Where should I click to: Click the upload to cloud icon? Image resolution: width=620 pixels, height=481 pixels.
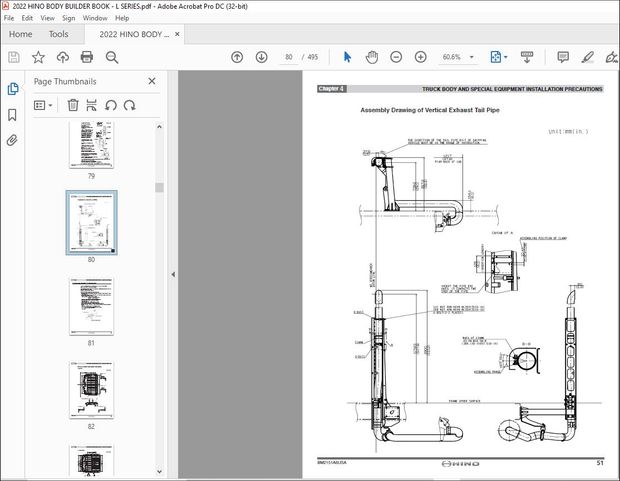click(63, 57)
